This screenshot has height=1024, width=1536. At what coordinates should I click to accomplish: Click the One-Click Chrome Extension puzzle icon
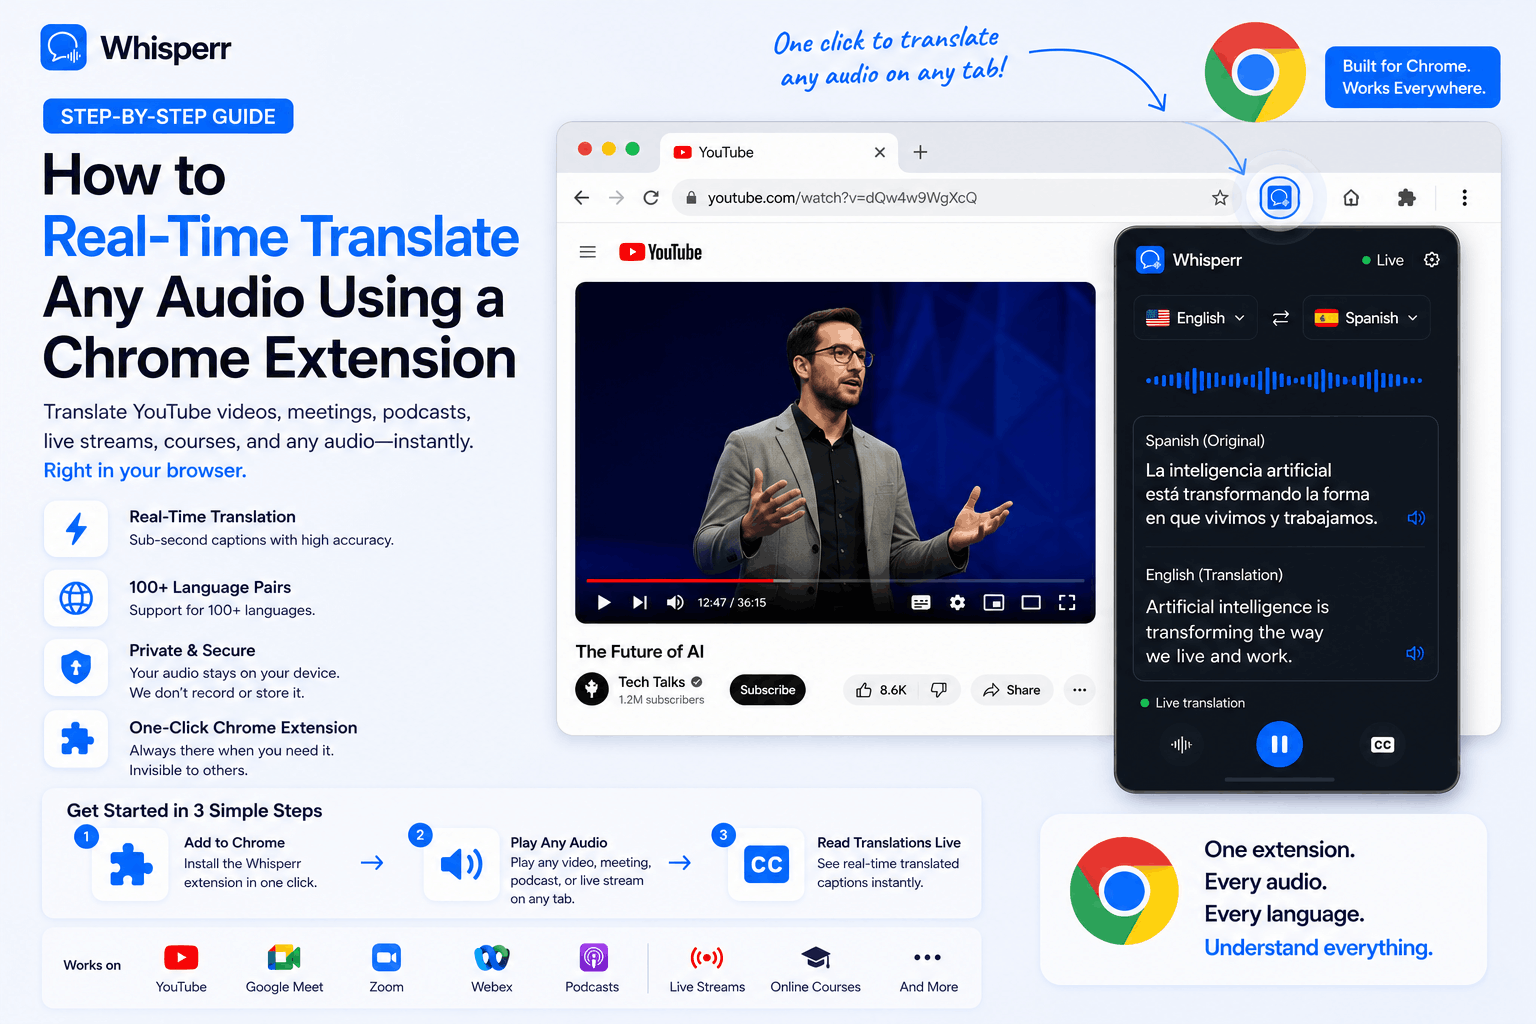[x=76, y=739]
